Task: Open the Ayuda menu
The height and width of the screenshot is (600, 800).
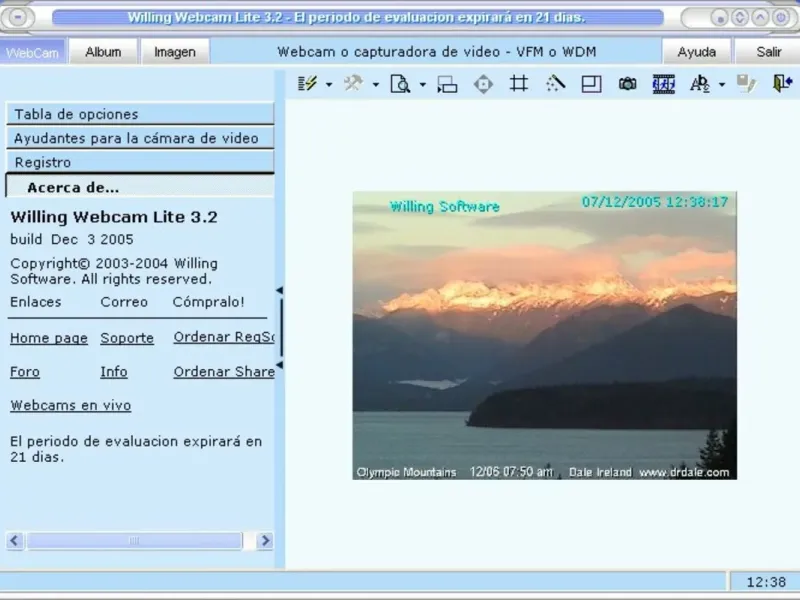Action: click(x=697, y=52)
